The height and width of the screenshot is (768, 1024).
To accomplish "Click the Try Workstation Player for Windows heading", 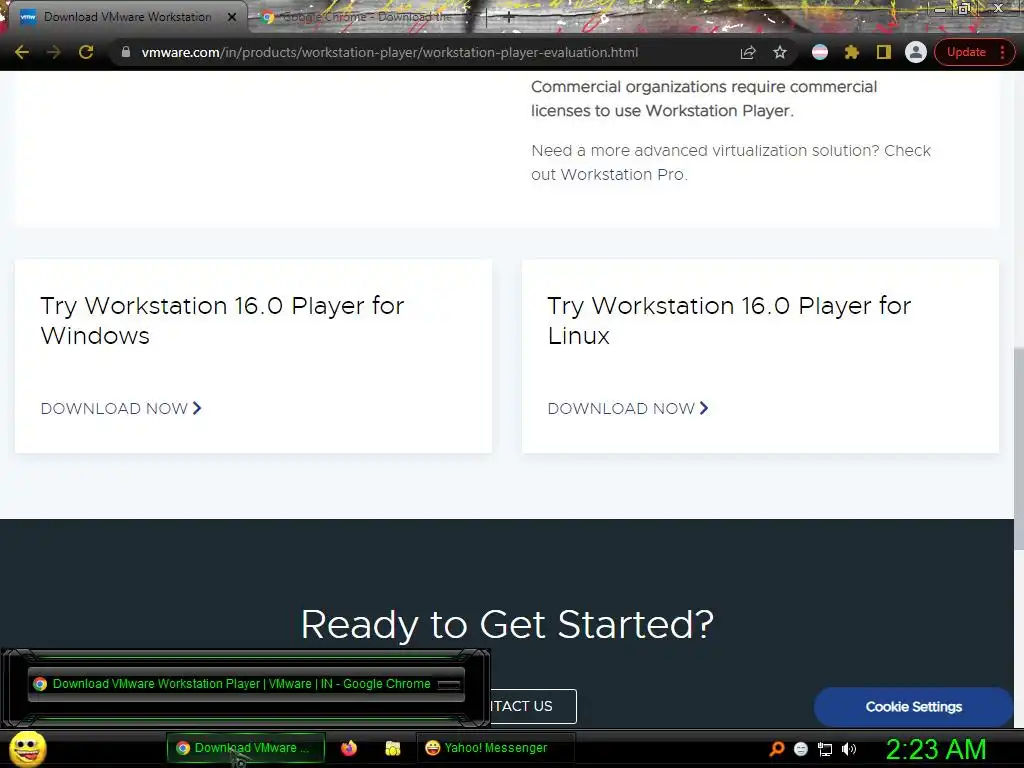I will 222,320.
